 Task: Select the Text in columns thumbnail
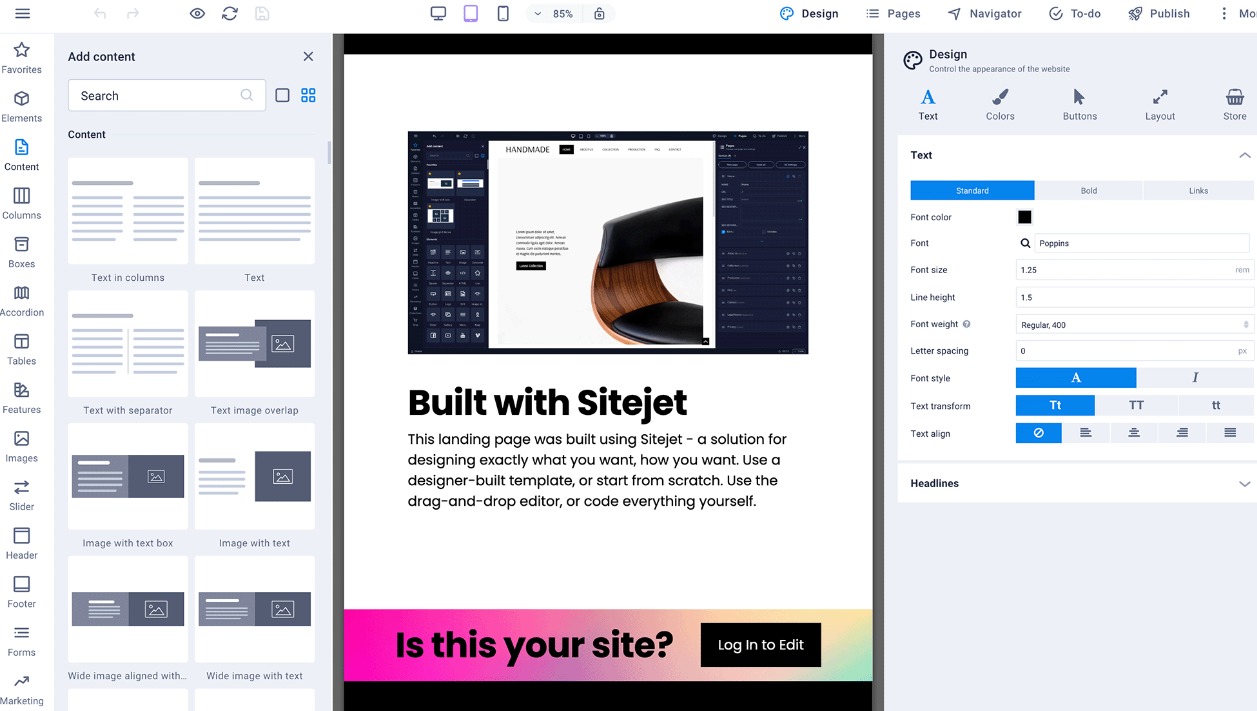pos(128,211)
